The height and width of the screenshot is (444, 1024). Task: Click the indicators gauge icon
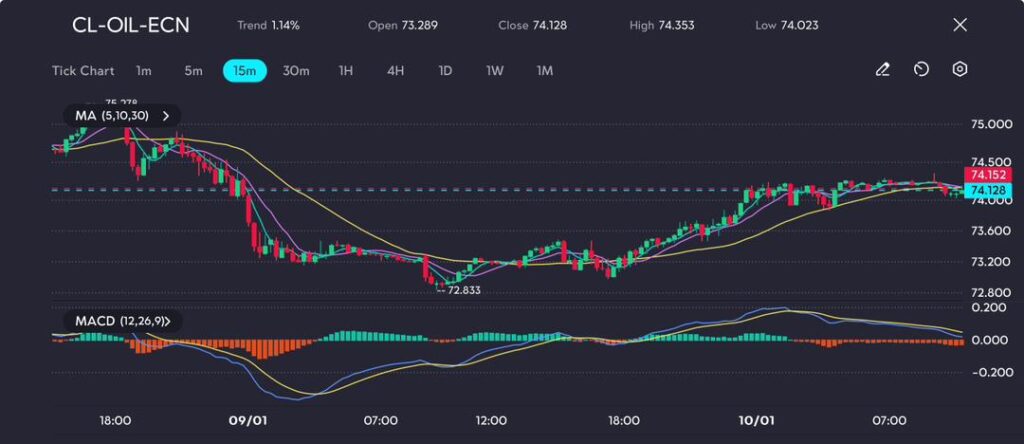921,70
